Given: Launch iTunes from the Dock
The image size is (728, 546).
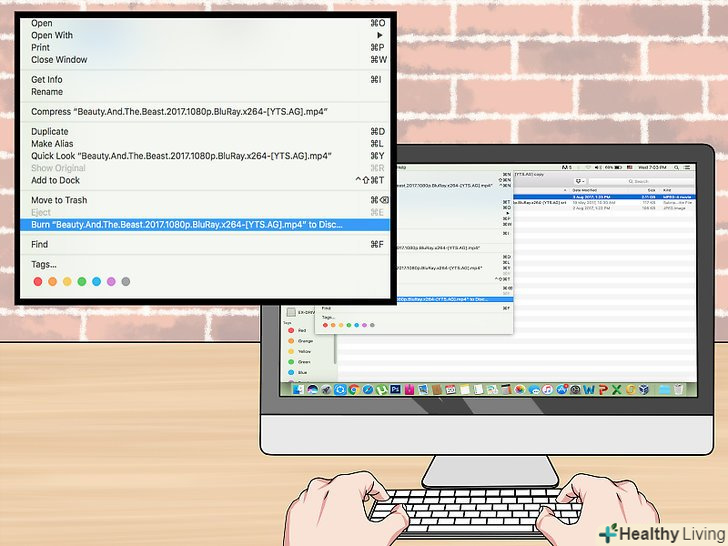Looking at the screenshot, I should point(548,390).
